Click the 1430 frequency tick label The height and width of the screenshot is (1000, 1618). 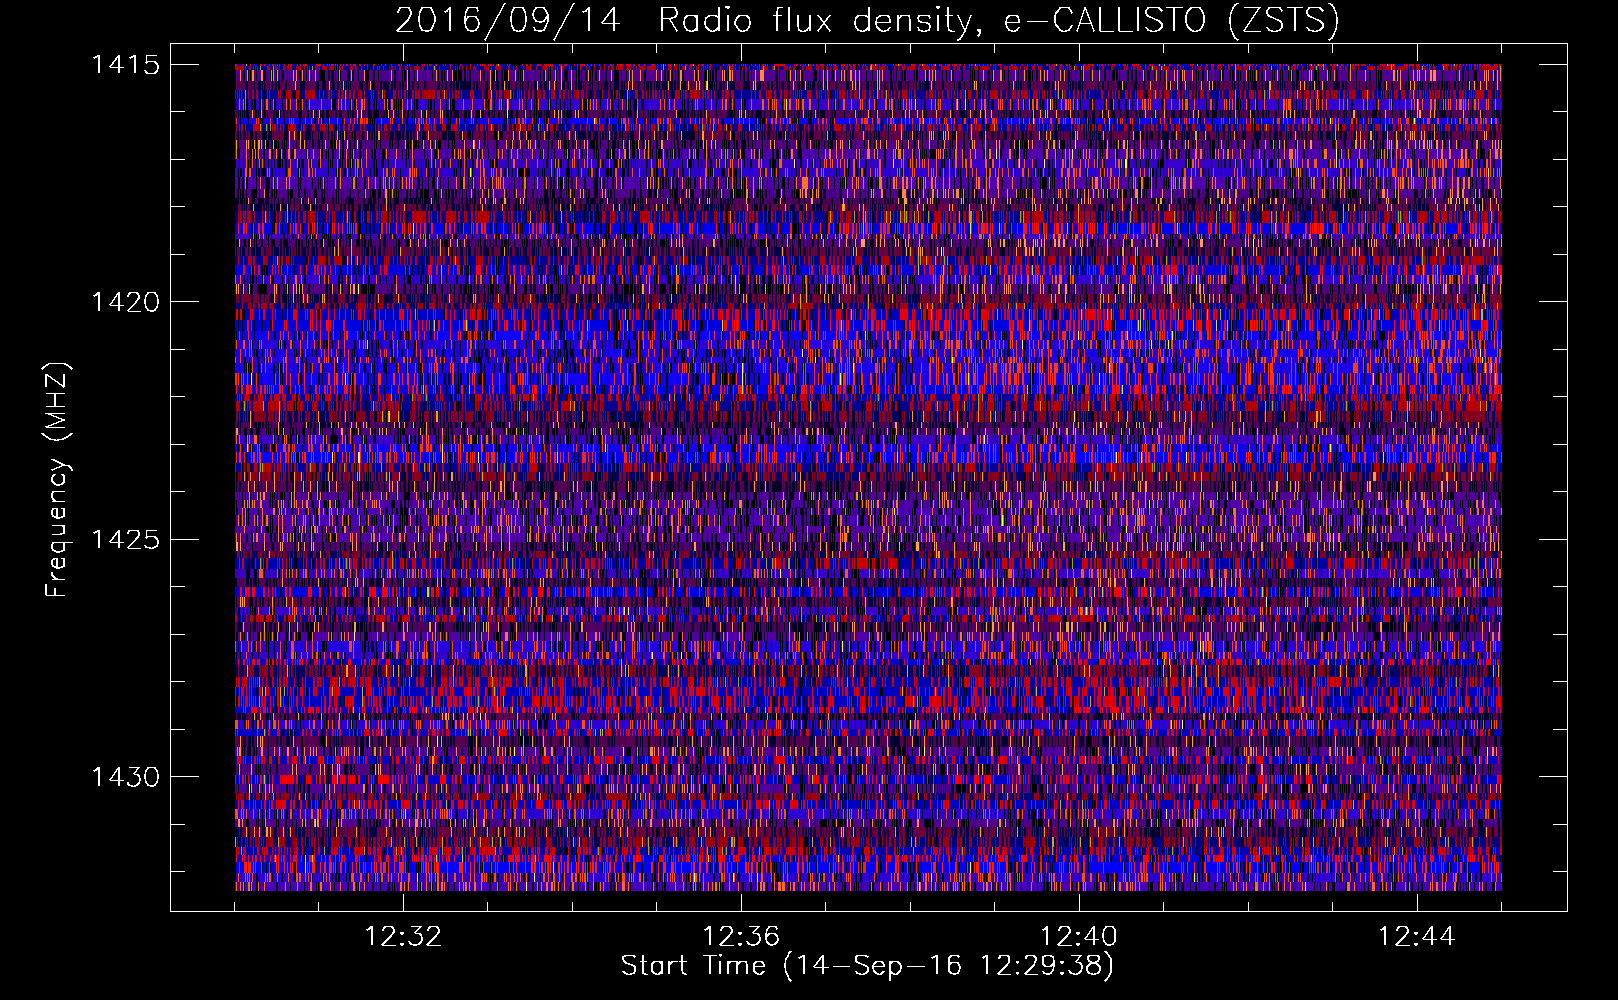pos(125,777)
